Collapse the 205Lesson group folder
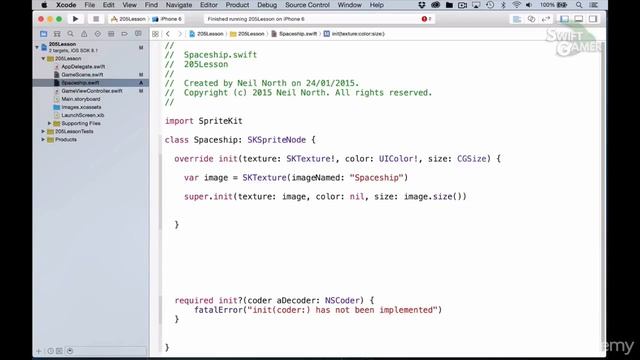This screenshot has height=360, width=640. click(43, 58)
